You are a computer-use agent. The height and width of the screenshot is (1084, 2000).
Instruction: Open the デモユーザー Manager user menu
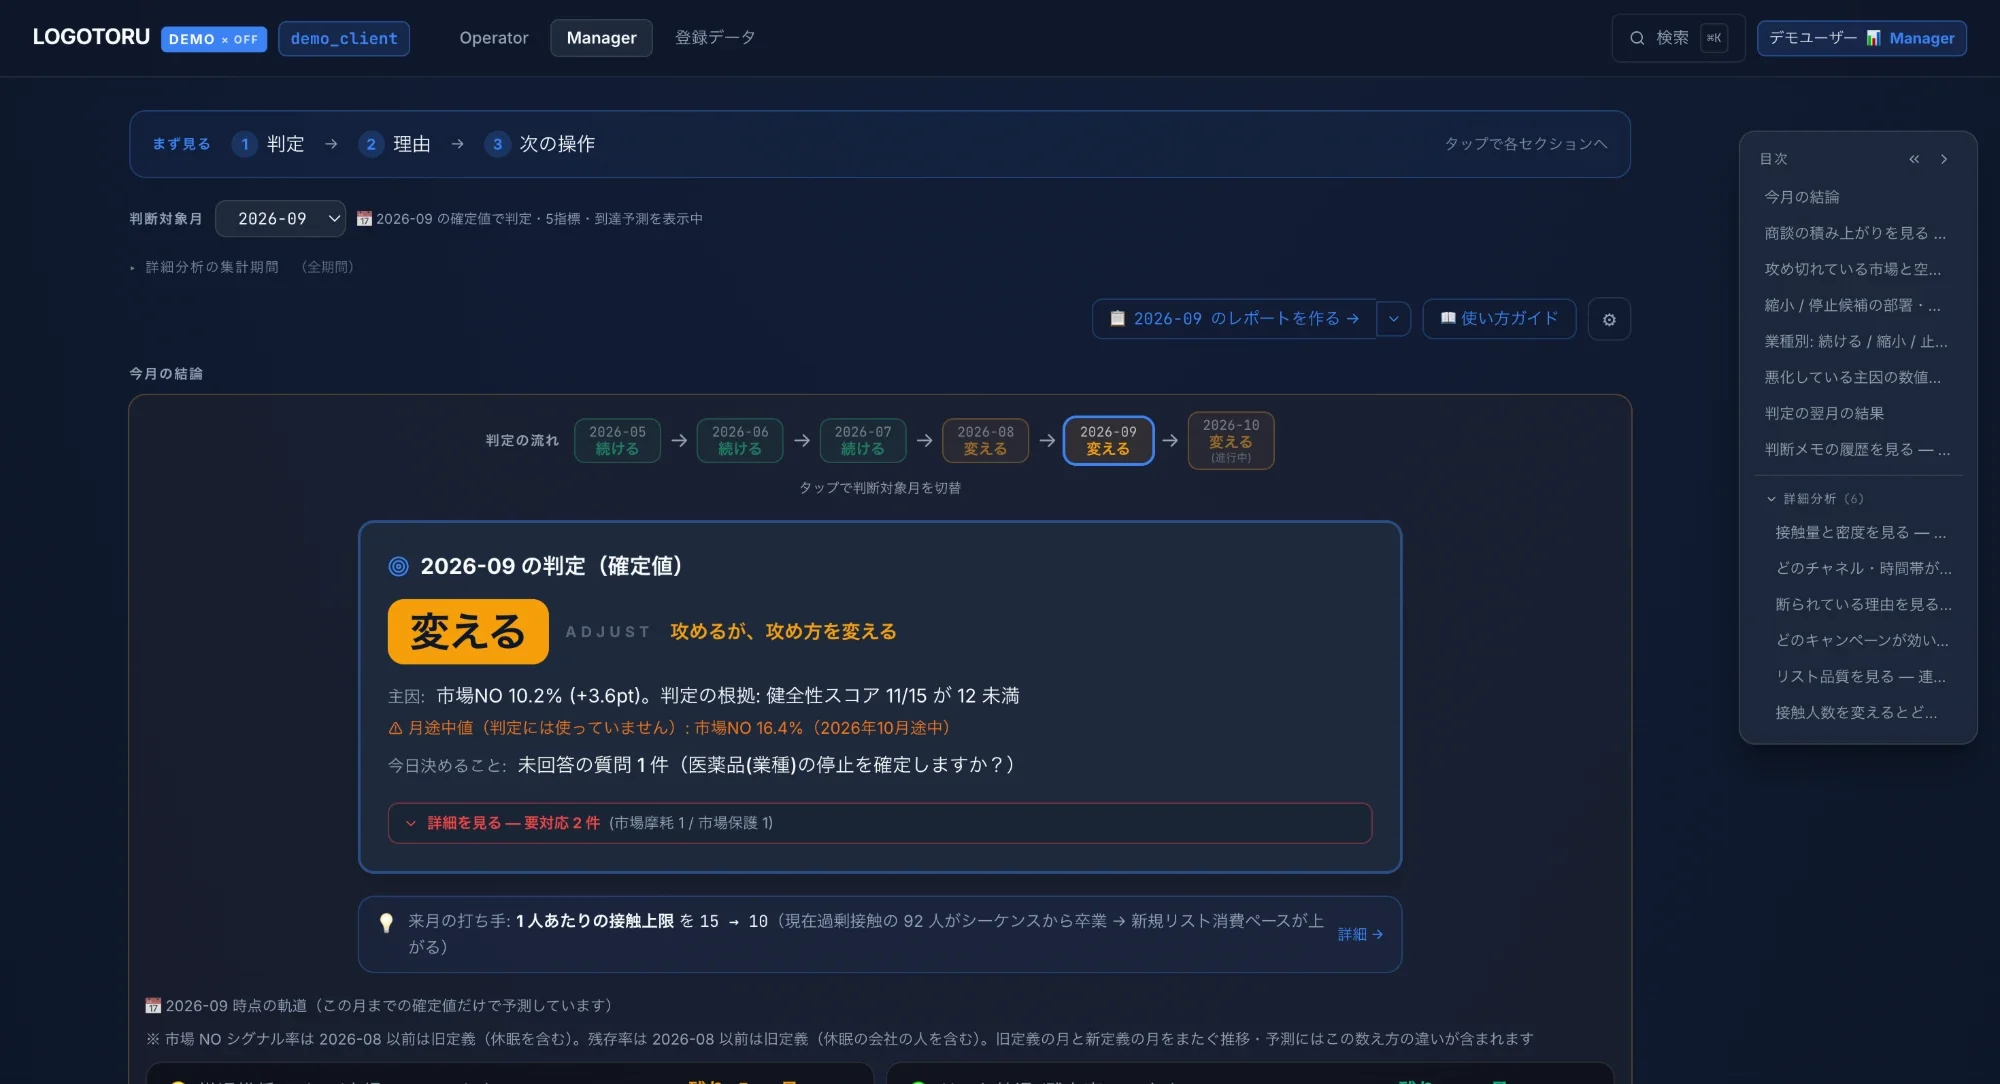[1862, 38]
